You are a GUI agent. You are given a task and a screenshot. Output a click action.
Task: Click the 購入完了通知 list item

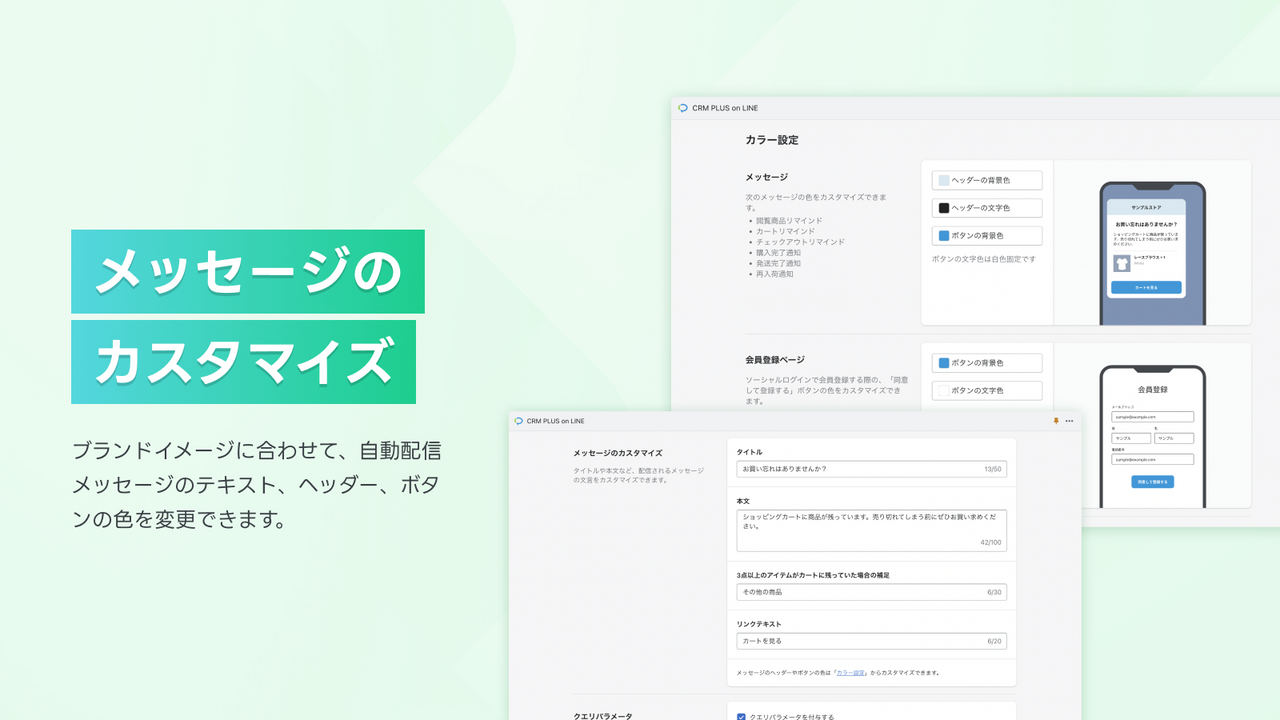point(778,253)
